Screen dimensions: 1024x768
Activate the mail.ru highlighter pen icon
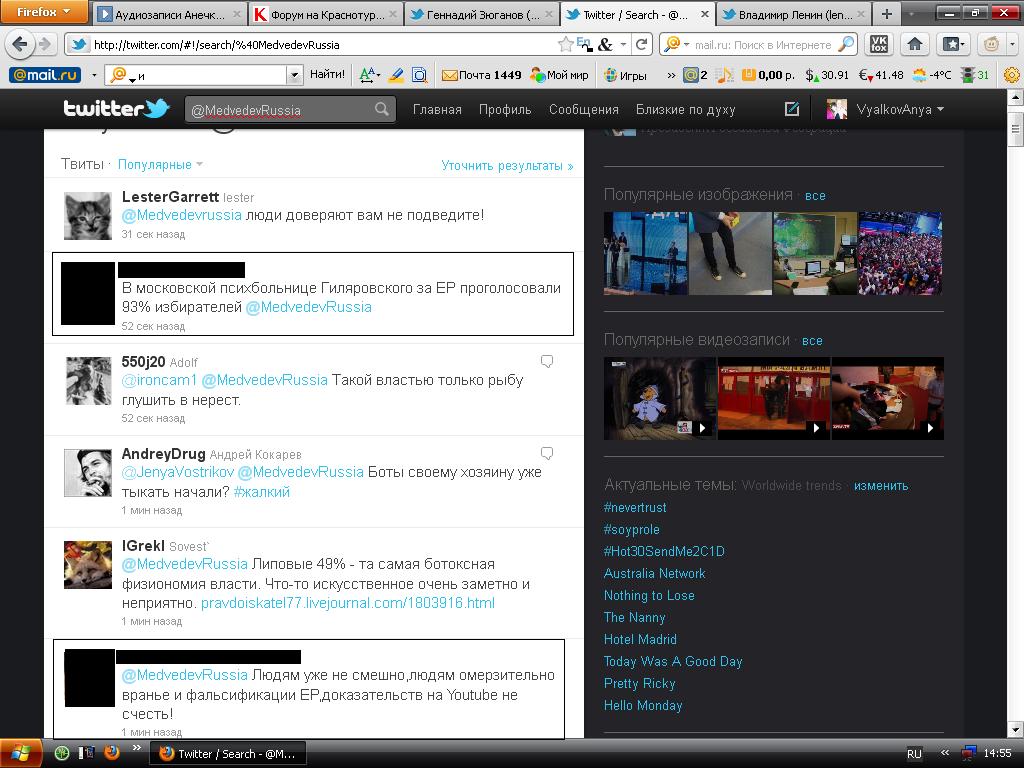396,75
